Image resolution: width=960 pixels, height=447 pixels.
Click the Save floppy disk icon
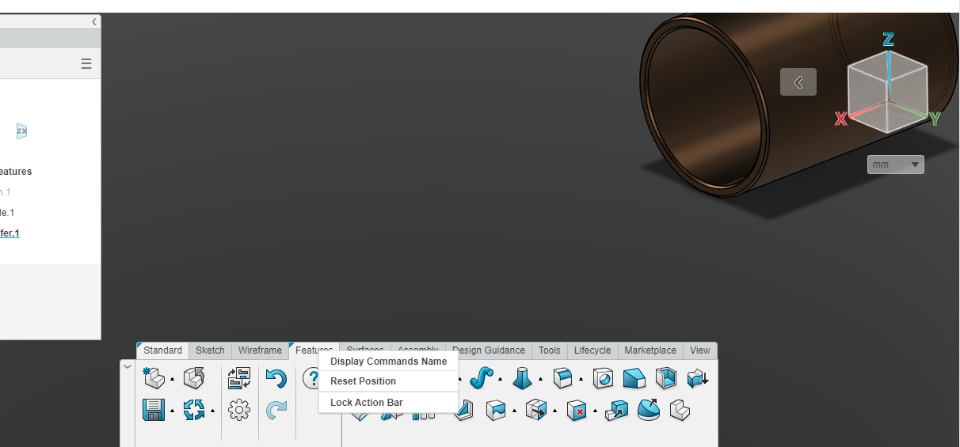click(153, 410)
